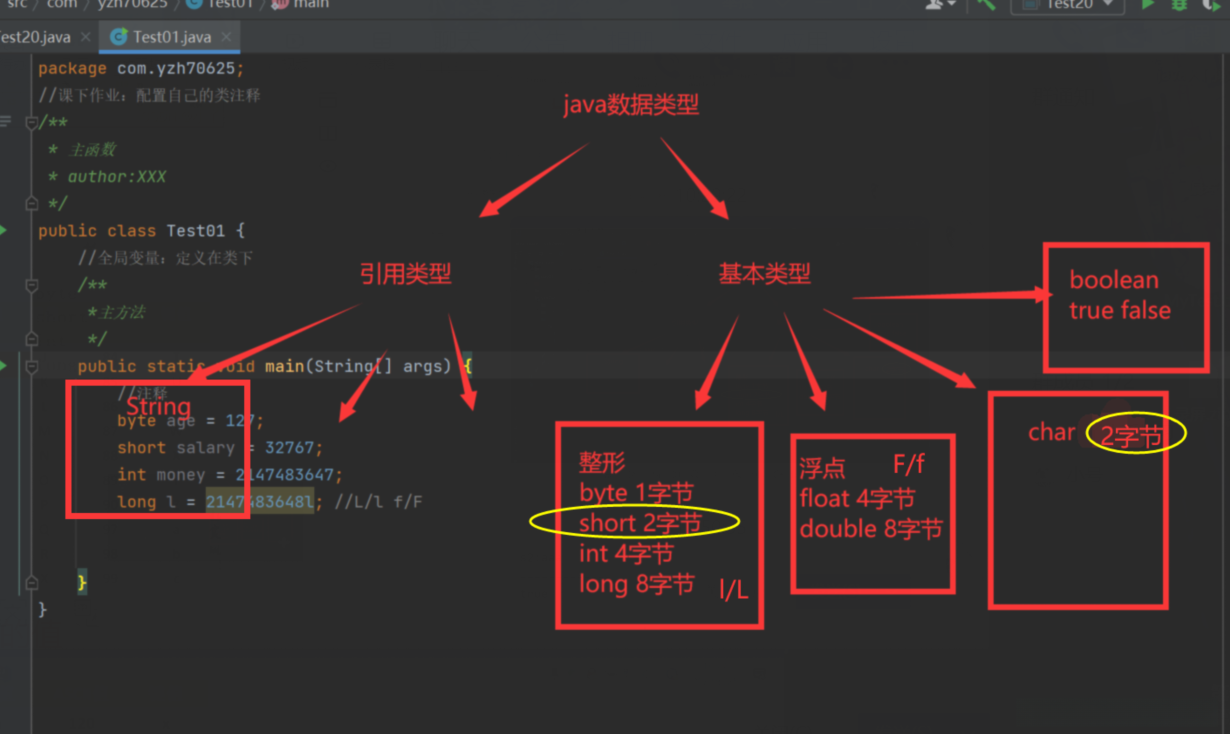Click the run configuration settings icon before Test20
1230x734 pixels.
click(x=1028, y=6)
